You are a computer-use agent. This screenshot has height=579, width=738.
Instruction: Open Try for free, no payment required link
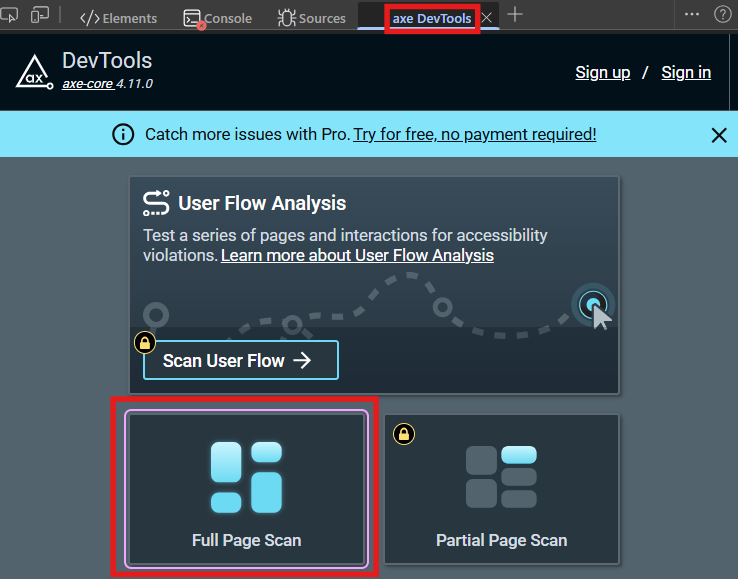(475, 135)
